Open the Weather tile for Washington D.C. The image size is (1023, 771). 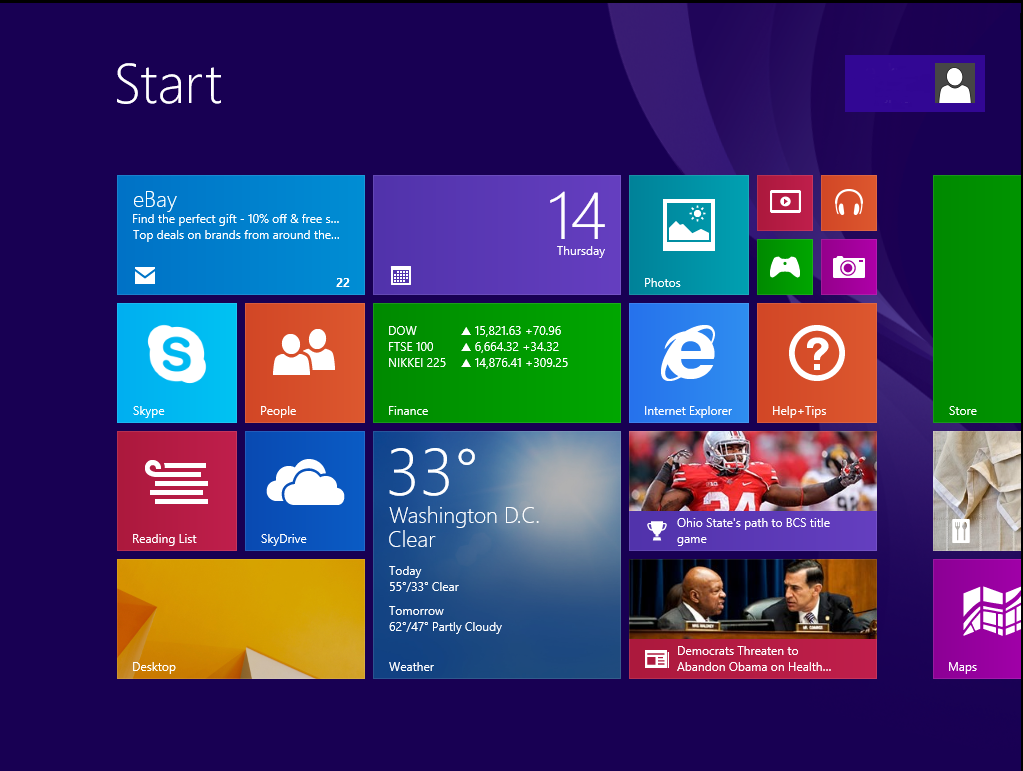click(496, 554)
